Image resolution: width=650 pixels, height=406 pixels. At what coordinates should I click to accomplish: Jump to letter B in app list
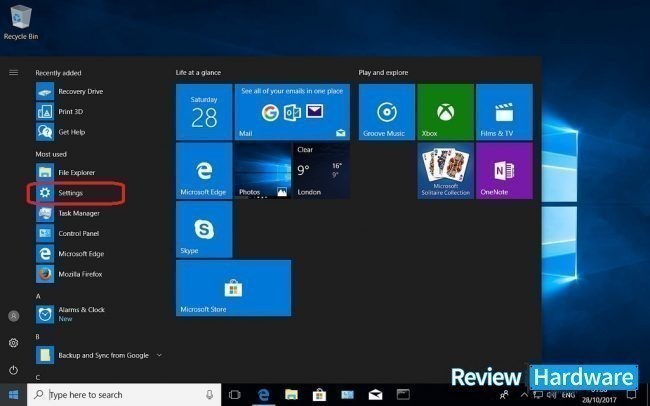coord(38,337)
